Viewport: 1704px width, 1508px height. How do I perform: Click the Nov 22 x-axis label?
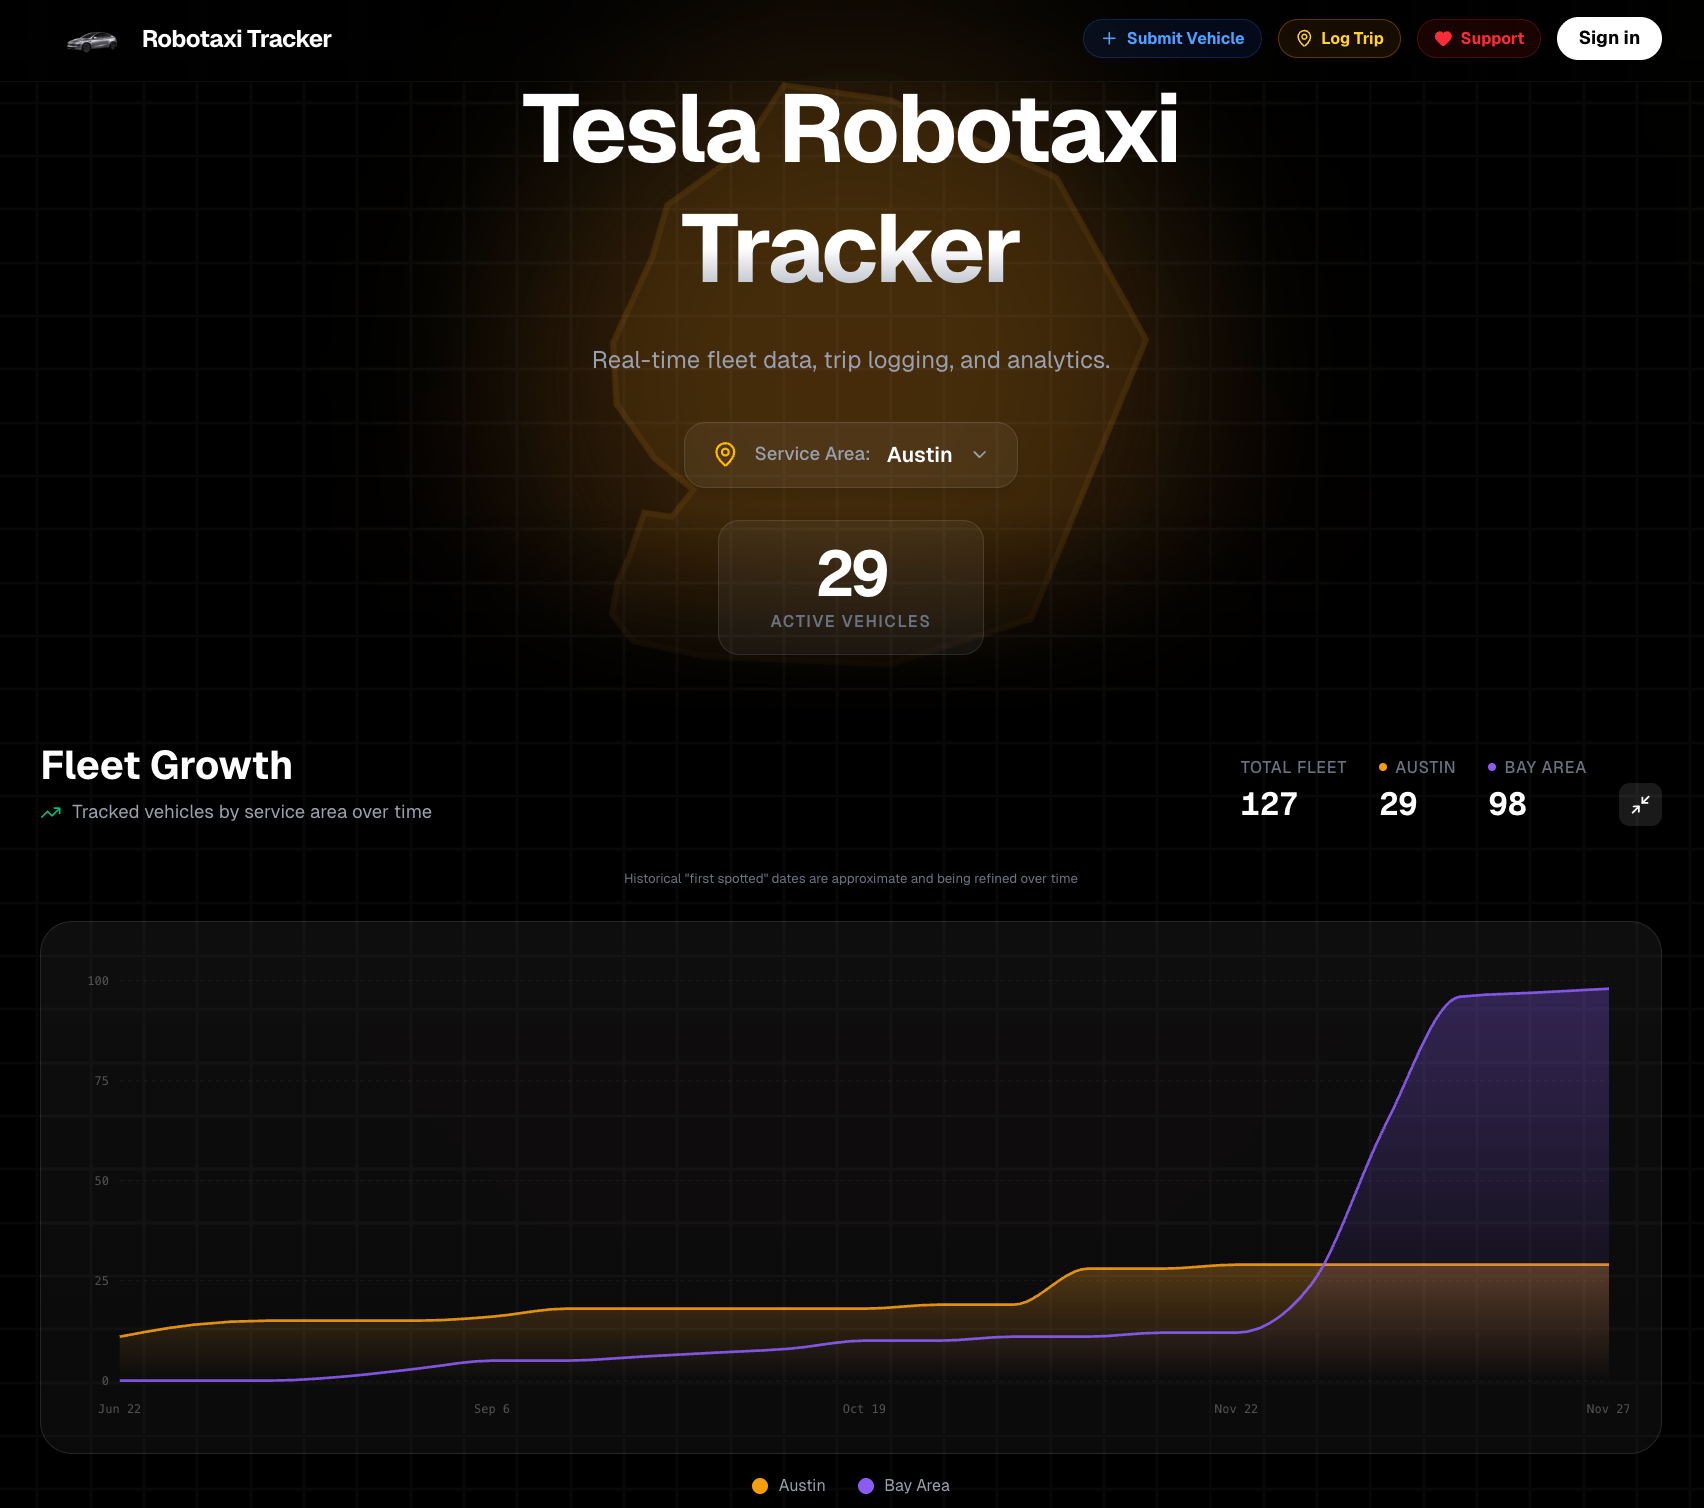[x=1236, y=1409]
